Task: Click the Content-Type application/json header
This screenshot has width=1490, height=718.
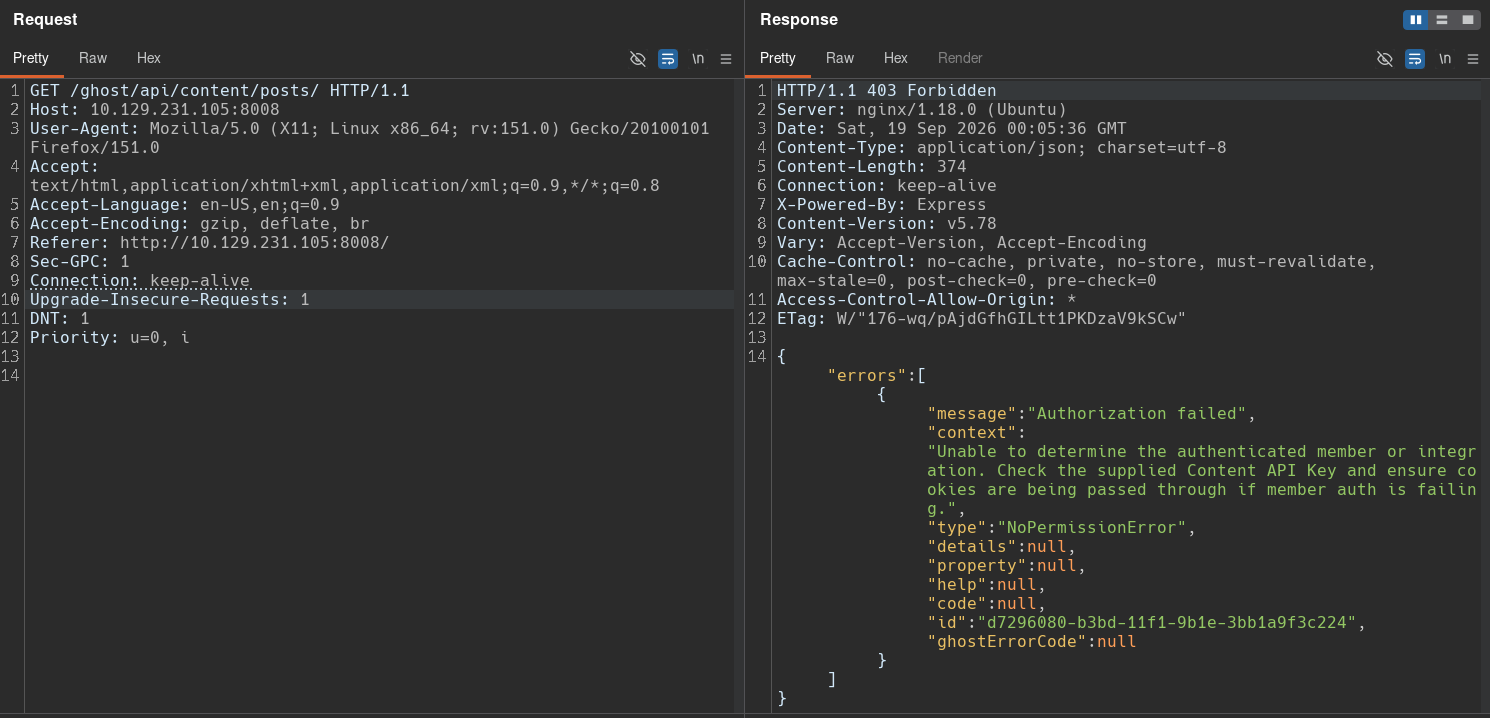Action: pos(1002,147)
